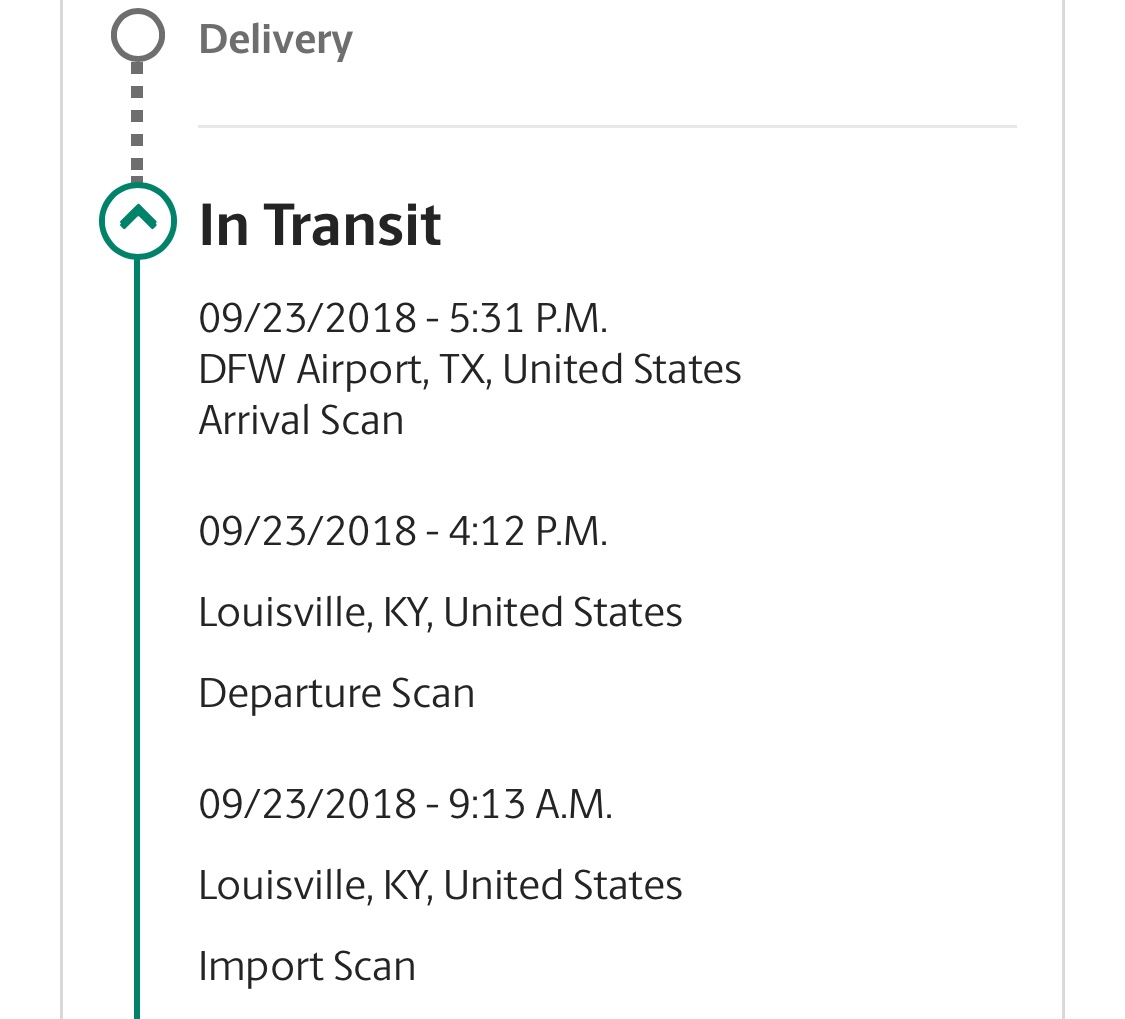Click the Delivery step circle marker

click(138, 34)
